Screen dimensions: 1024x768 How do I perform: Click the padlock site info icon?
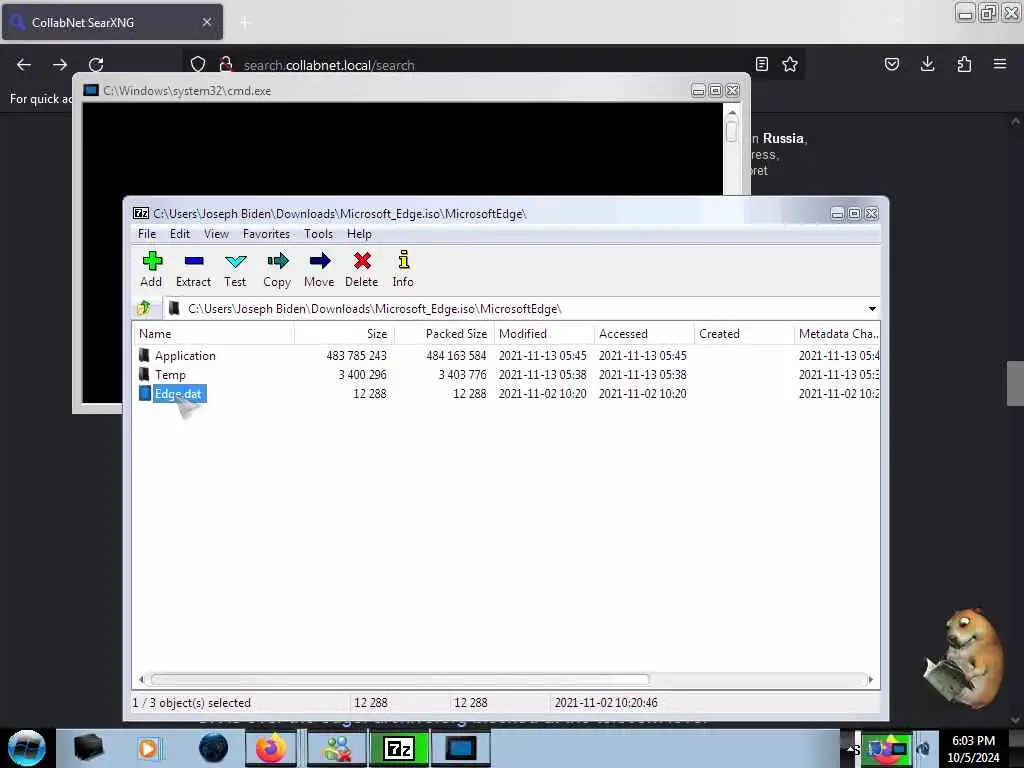pyautogui.click(x=226, y=65)
